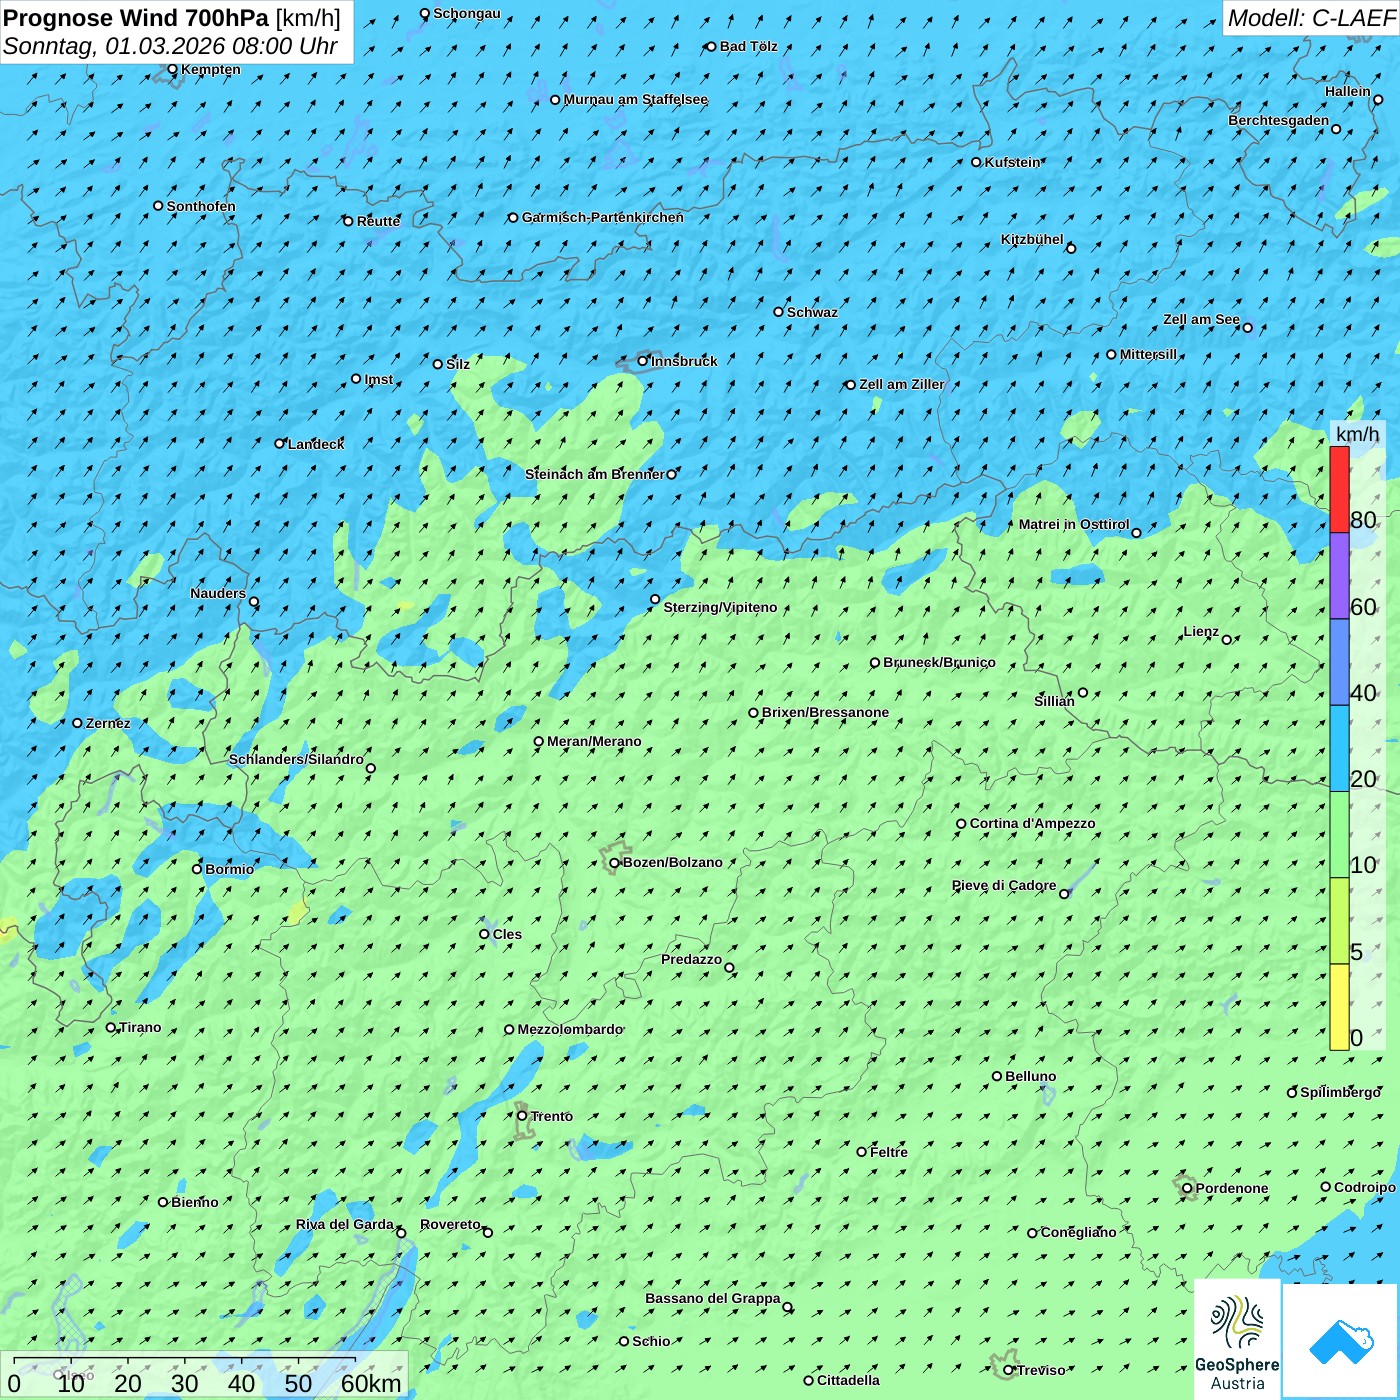
Task: Click the Treviso city marker
Action: [x=1008, y=1370]
